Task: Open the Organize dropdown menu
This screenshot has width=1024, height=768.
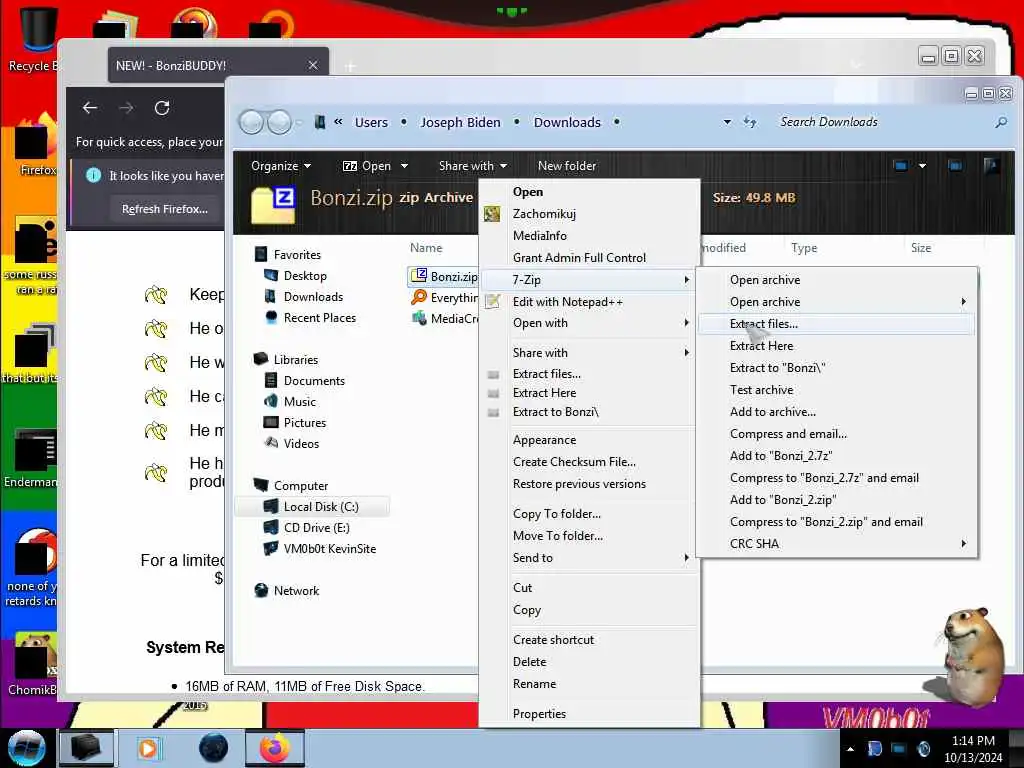Action: point(281,166)
